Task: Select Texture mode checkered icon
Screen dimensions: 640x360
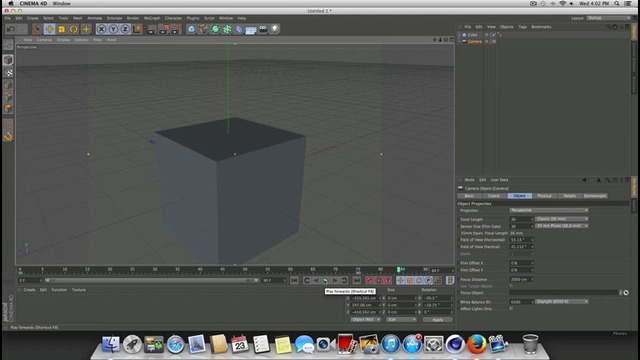Action: [x=8, y=73]
